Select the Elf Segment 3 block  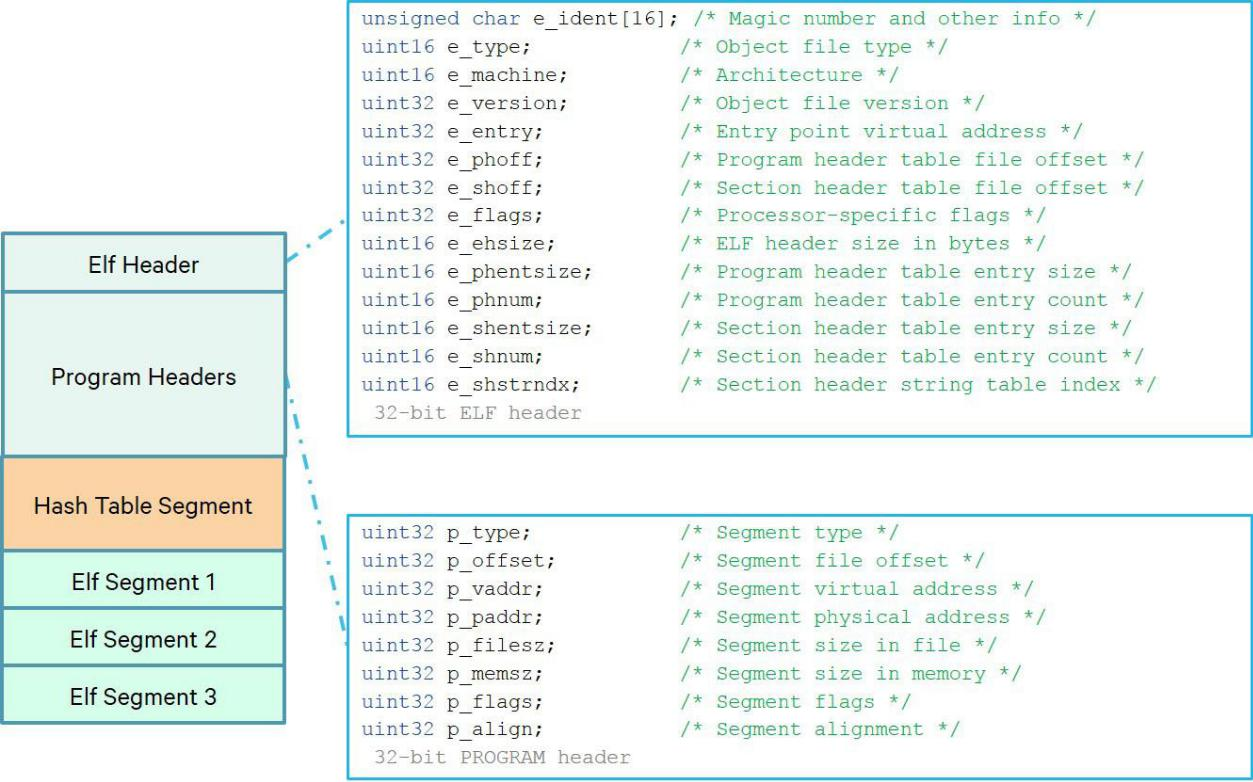143,696
